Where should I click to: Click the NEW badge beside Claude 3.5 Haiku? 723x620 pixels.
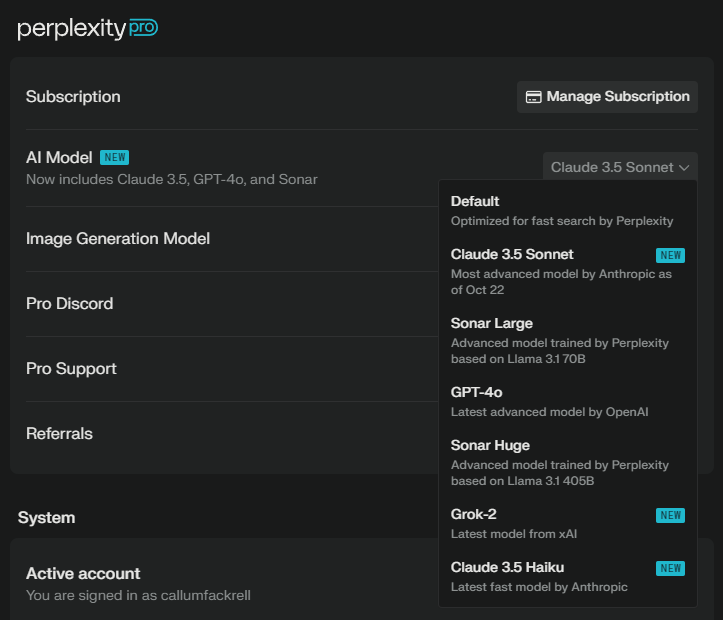670,568
